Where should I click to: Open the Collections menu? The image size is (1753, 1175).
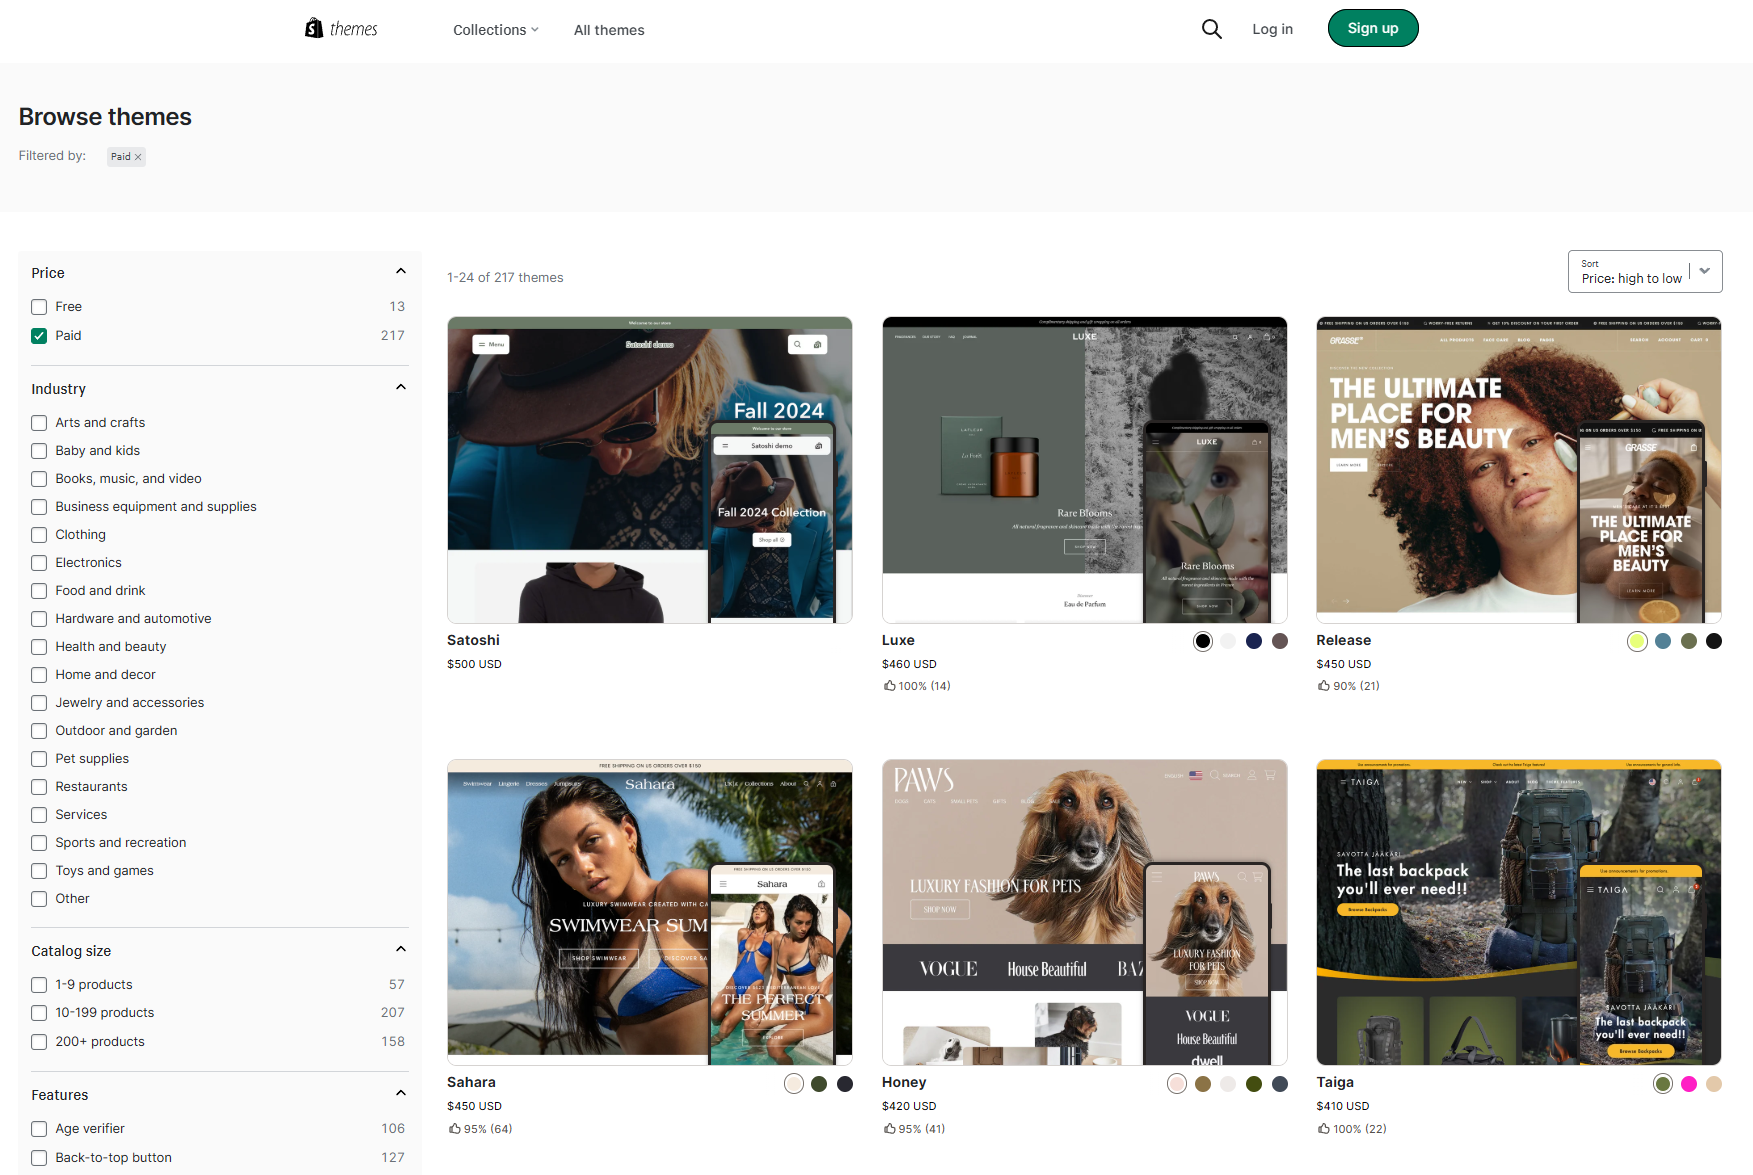coord(495,30)
